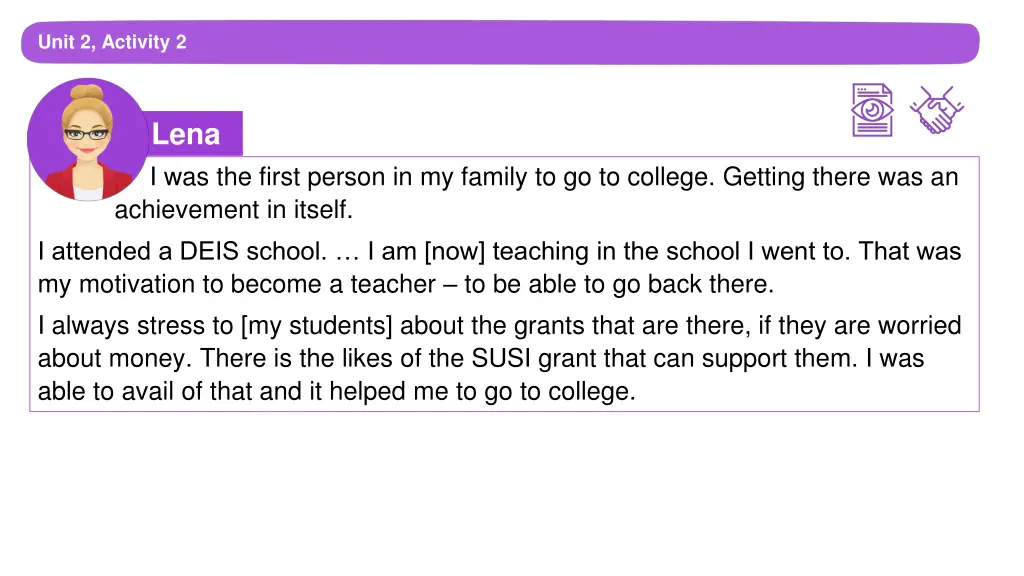Click Lena's avatar portrait
1024x576 pixels.
pyautogui.click(x=88, y=139)
